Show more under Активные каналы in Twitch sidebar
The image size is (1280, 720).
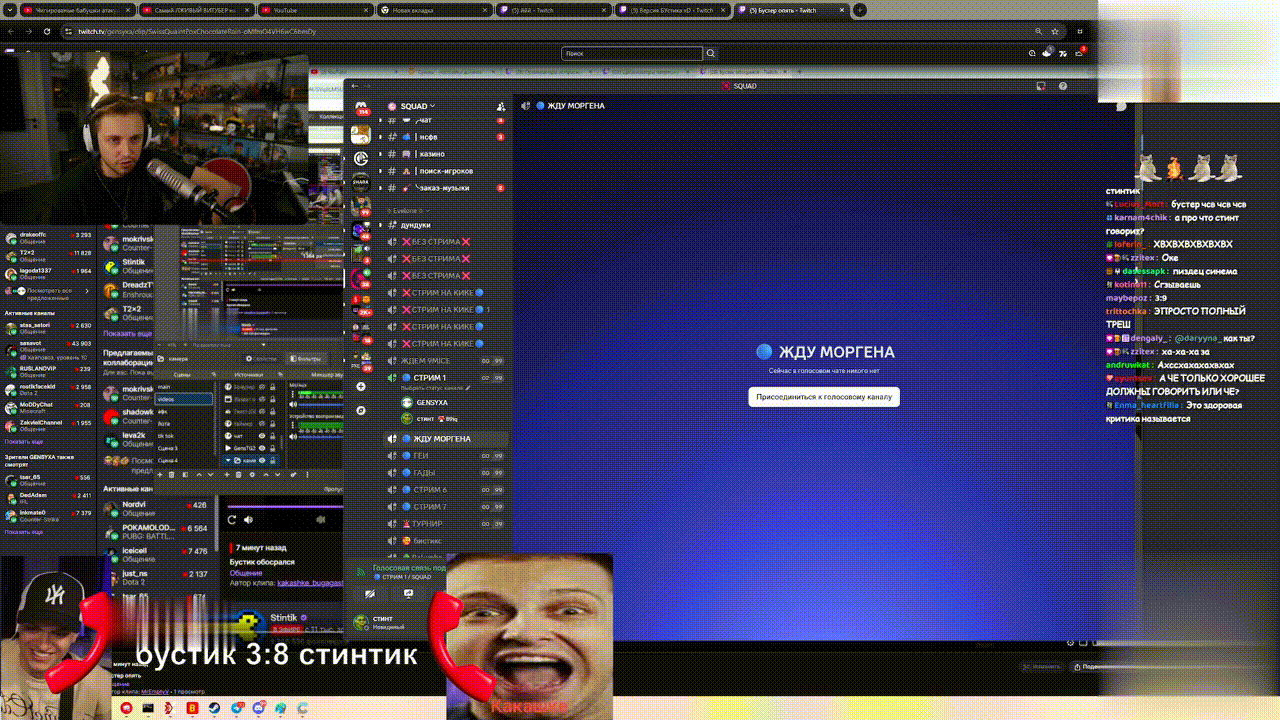coord(24,441)
